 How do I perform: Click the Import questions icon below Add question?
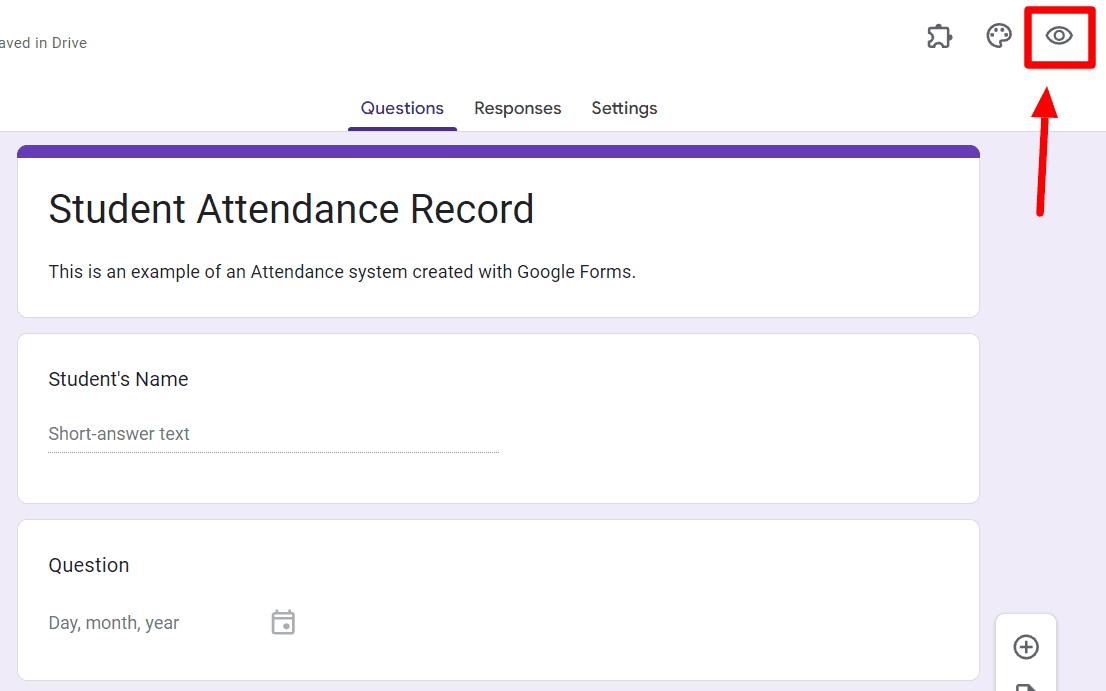(x=1026, y=687)
